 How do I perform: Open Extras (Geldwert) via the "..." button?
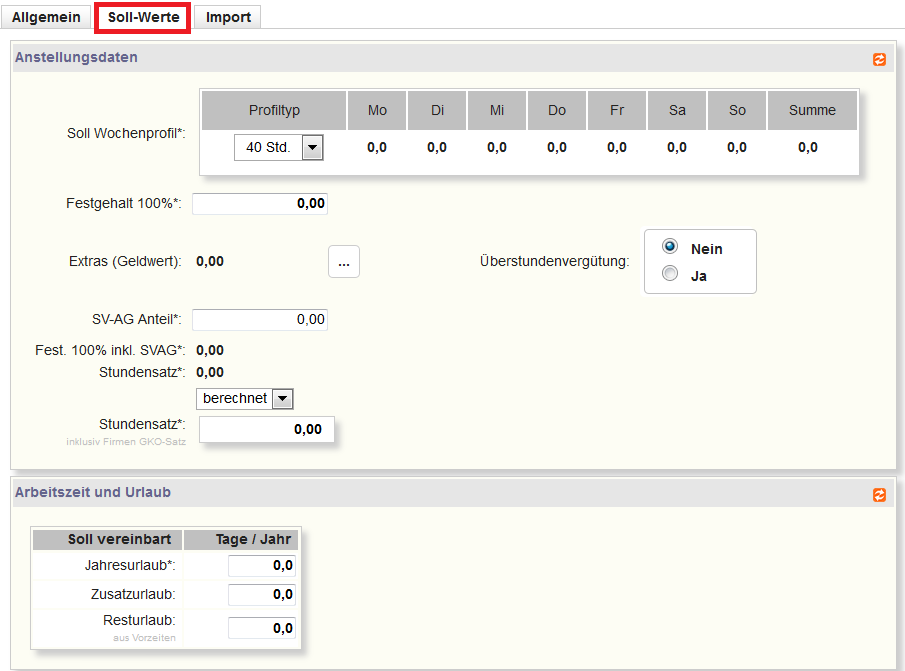coord(343,261)
